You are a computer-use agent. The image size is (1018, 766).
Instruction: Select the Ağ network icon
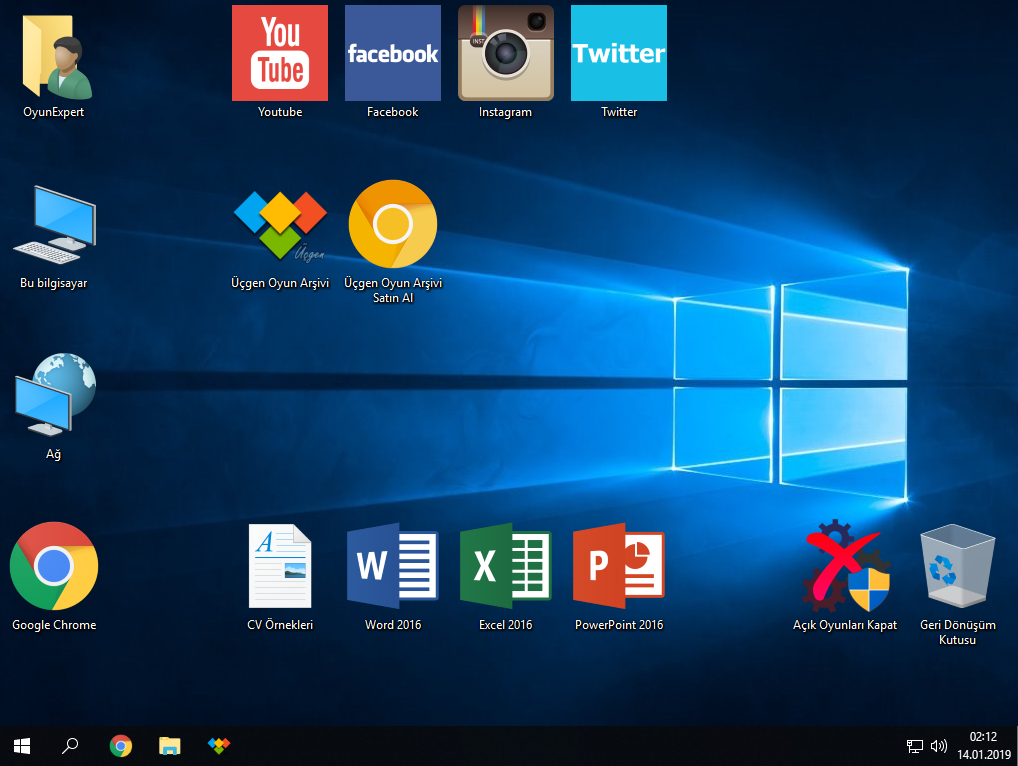(55, 394)
